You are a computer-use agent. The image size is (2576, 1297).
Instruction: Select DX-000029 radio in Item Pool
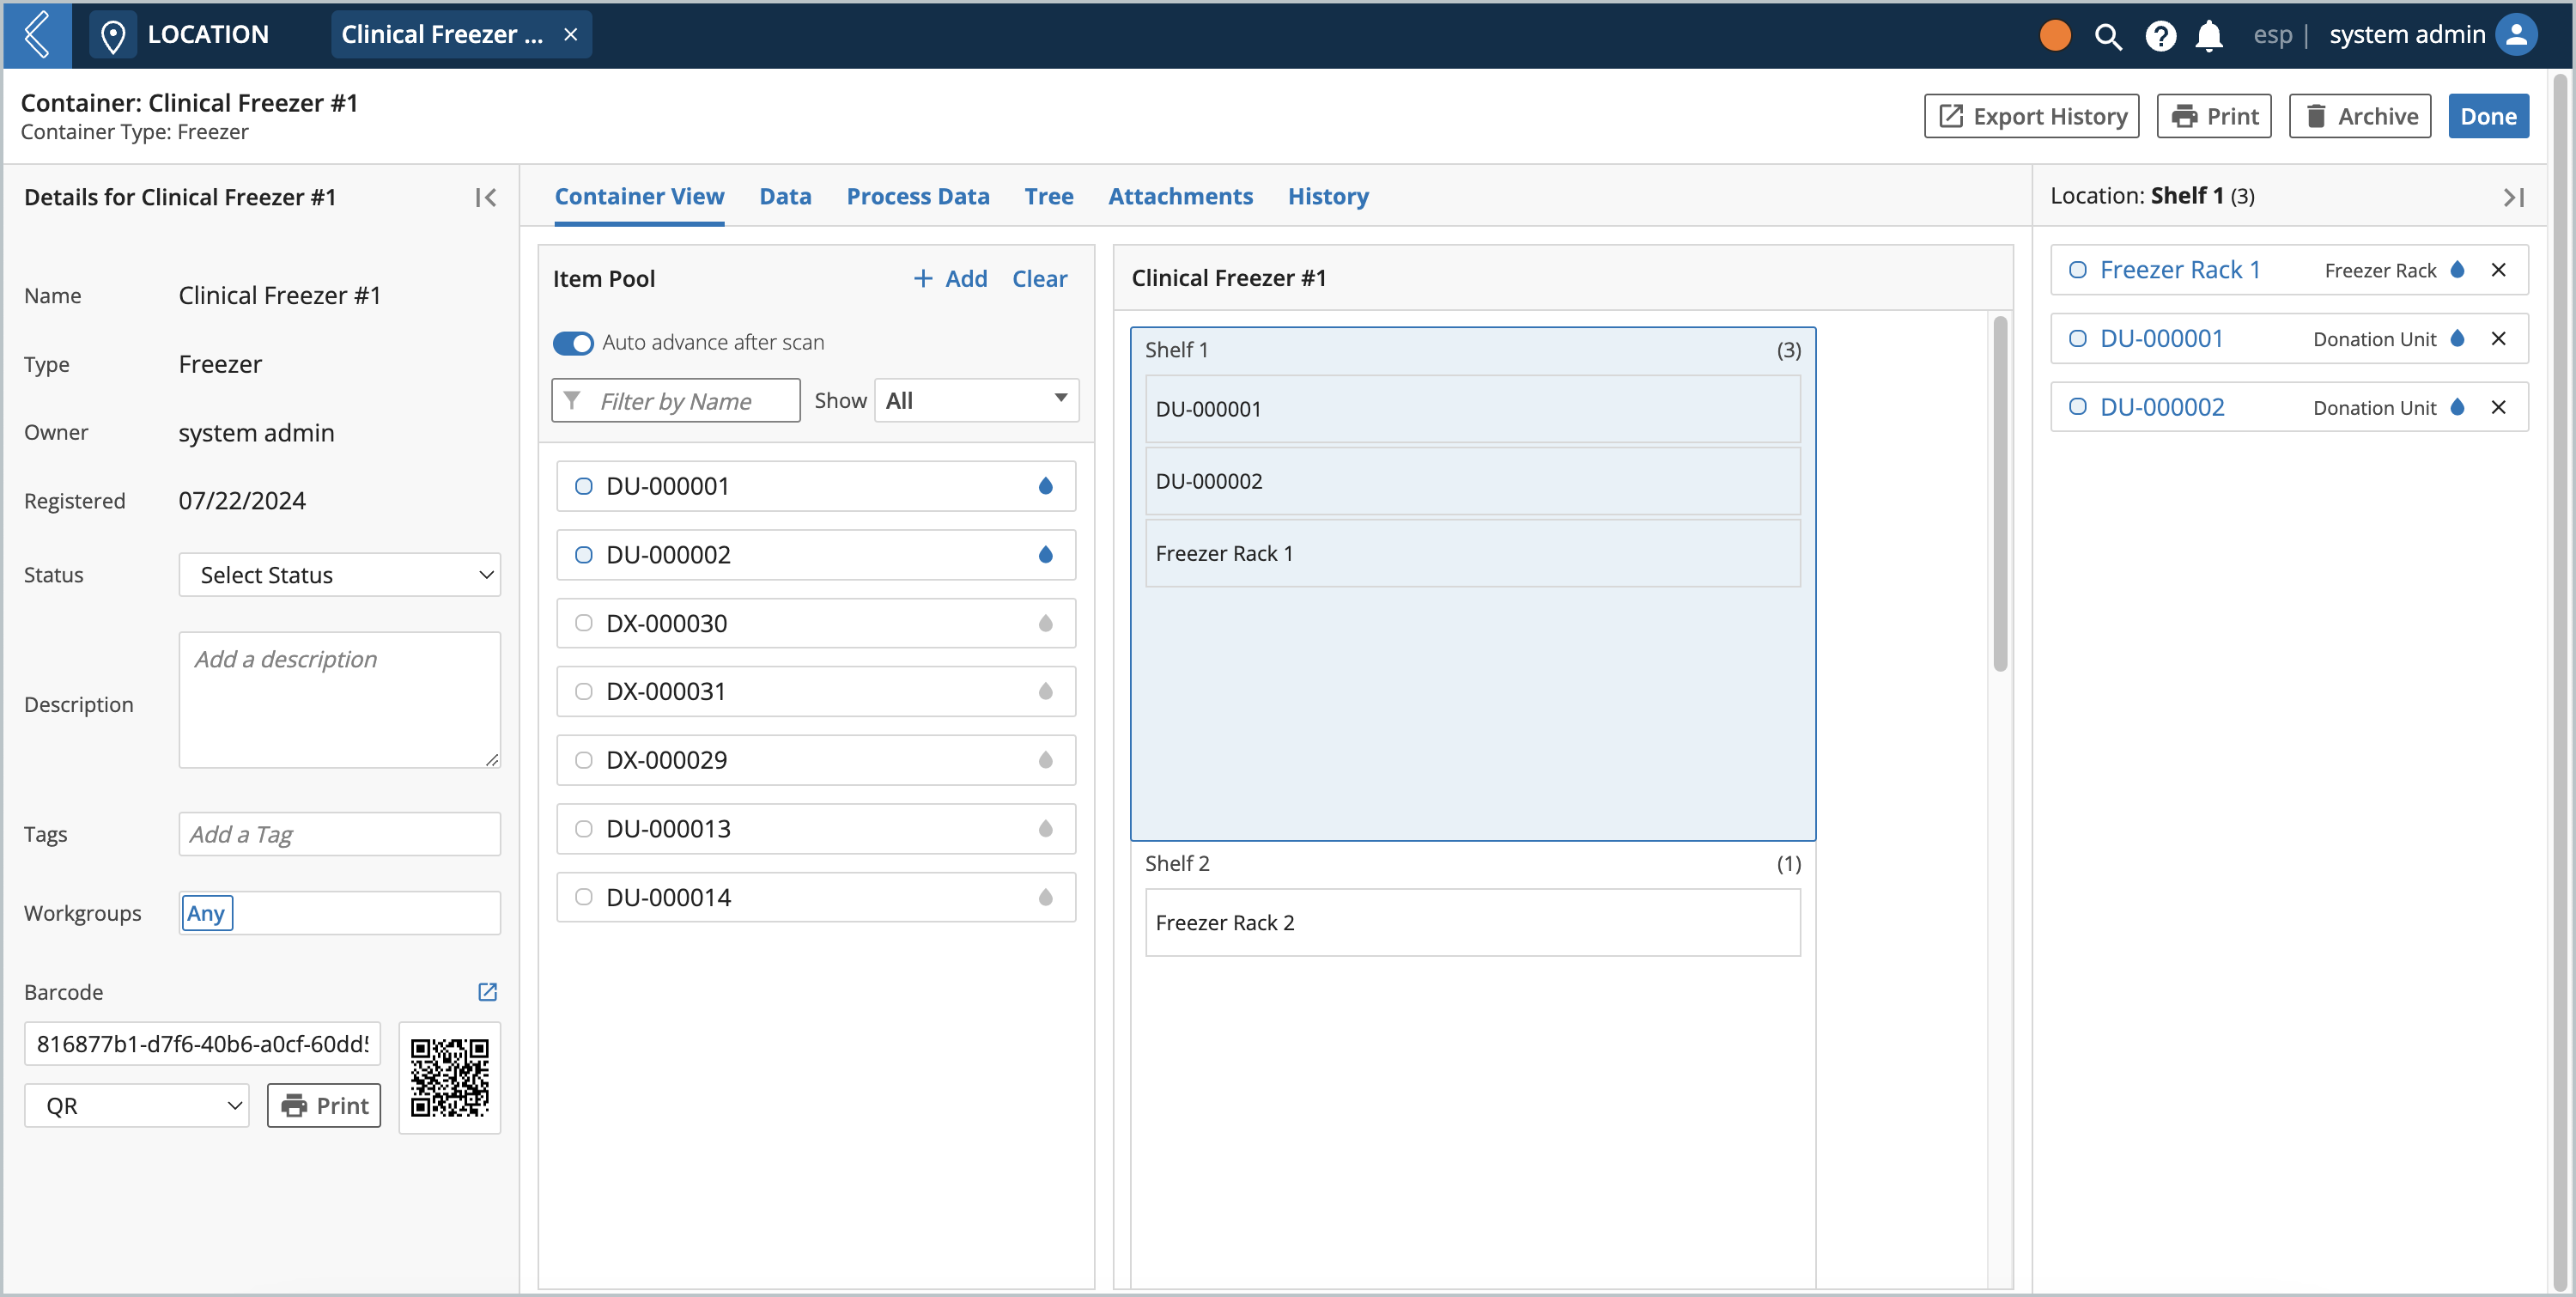click(584, 760)
